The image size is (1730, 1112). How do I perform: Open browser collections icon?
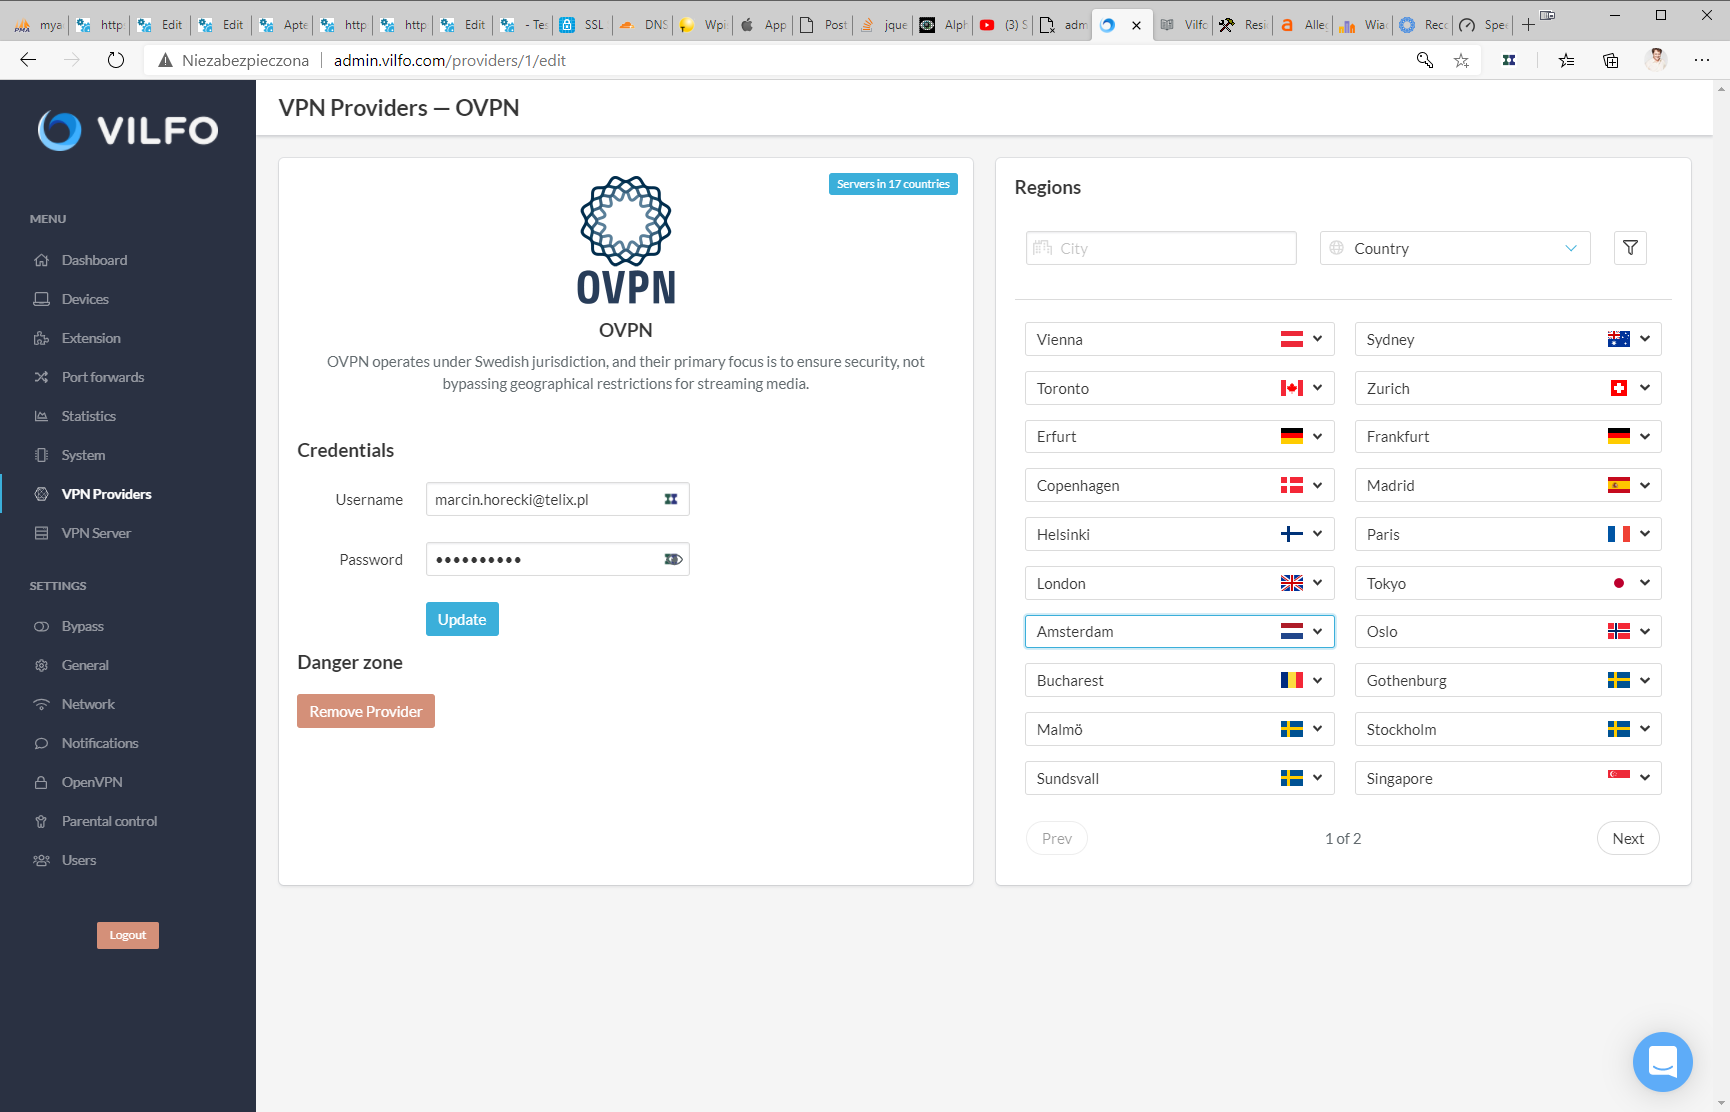[x=1611, y=60]
